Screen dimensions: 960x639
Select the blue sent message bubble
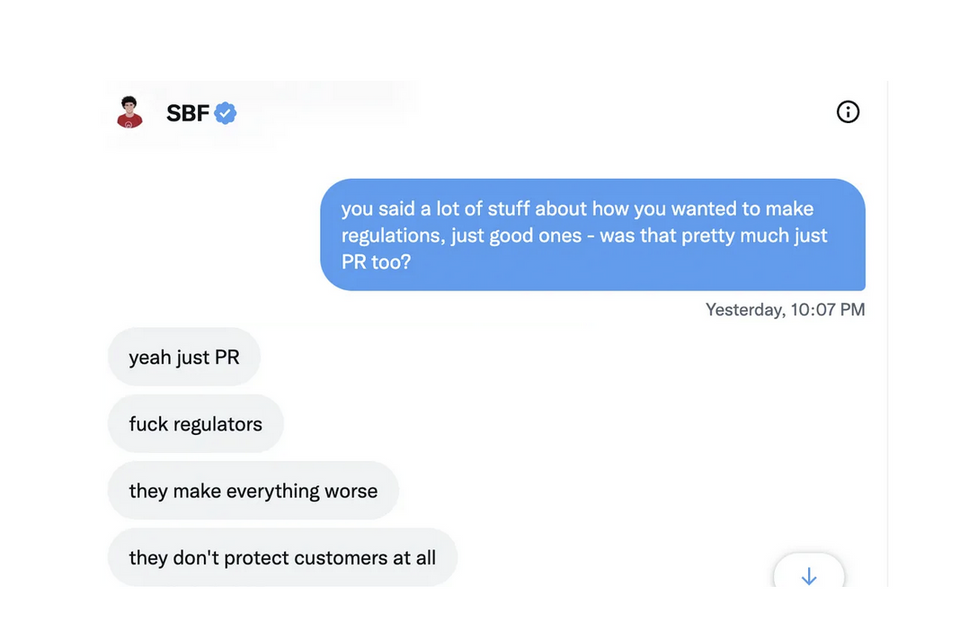(x=592, y=235)
